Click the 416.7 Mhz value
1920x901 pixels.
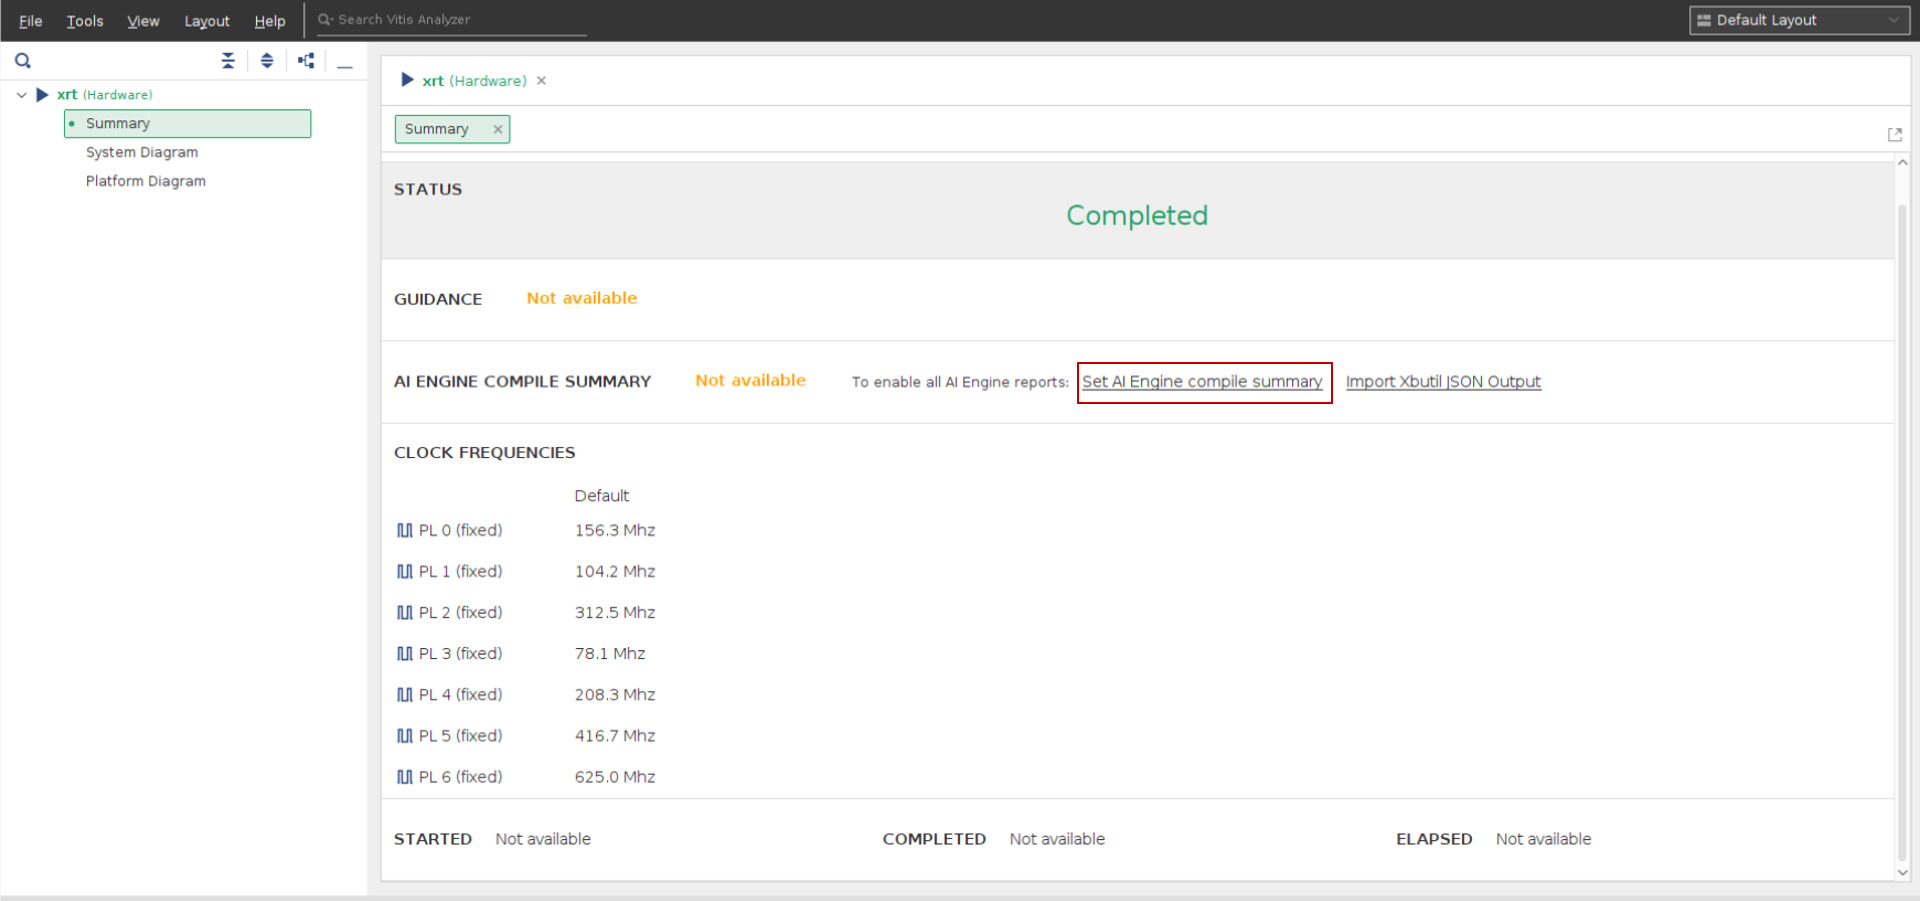pyautogui.click(x=615, y=735)
